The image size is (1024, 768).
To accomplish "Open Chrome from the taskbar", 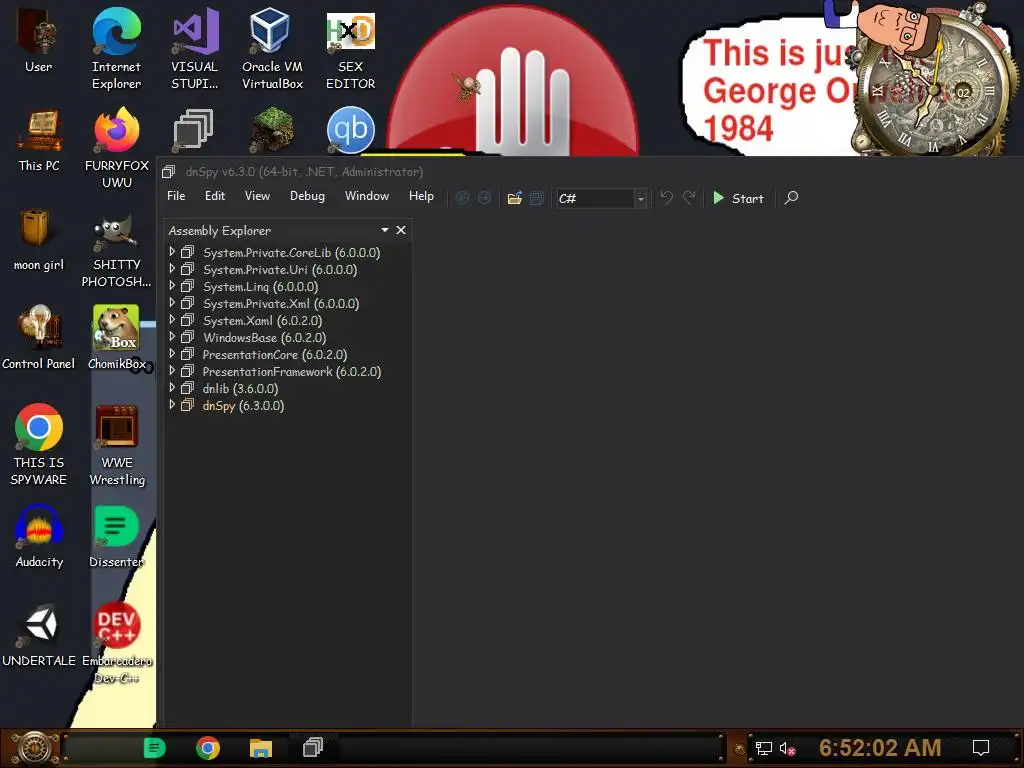I will 208,748.
